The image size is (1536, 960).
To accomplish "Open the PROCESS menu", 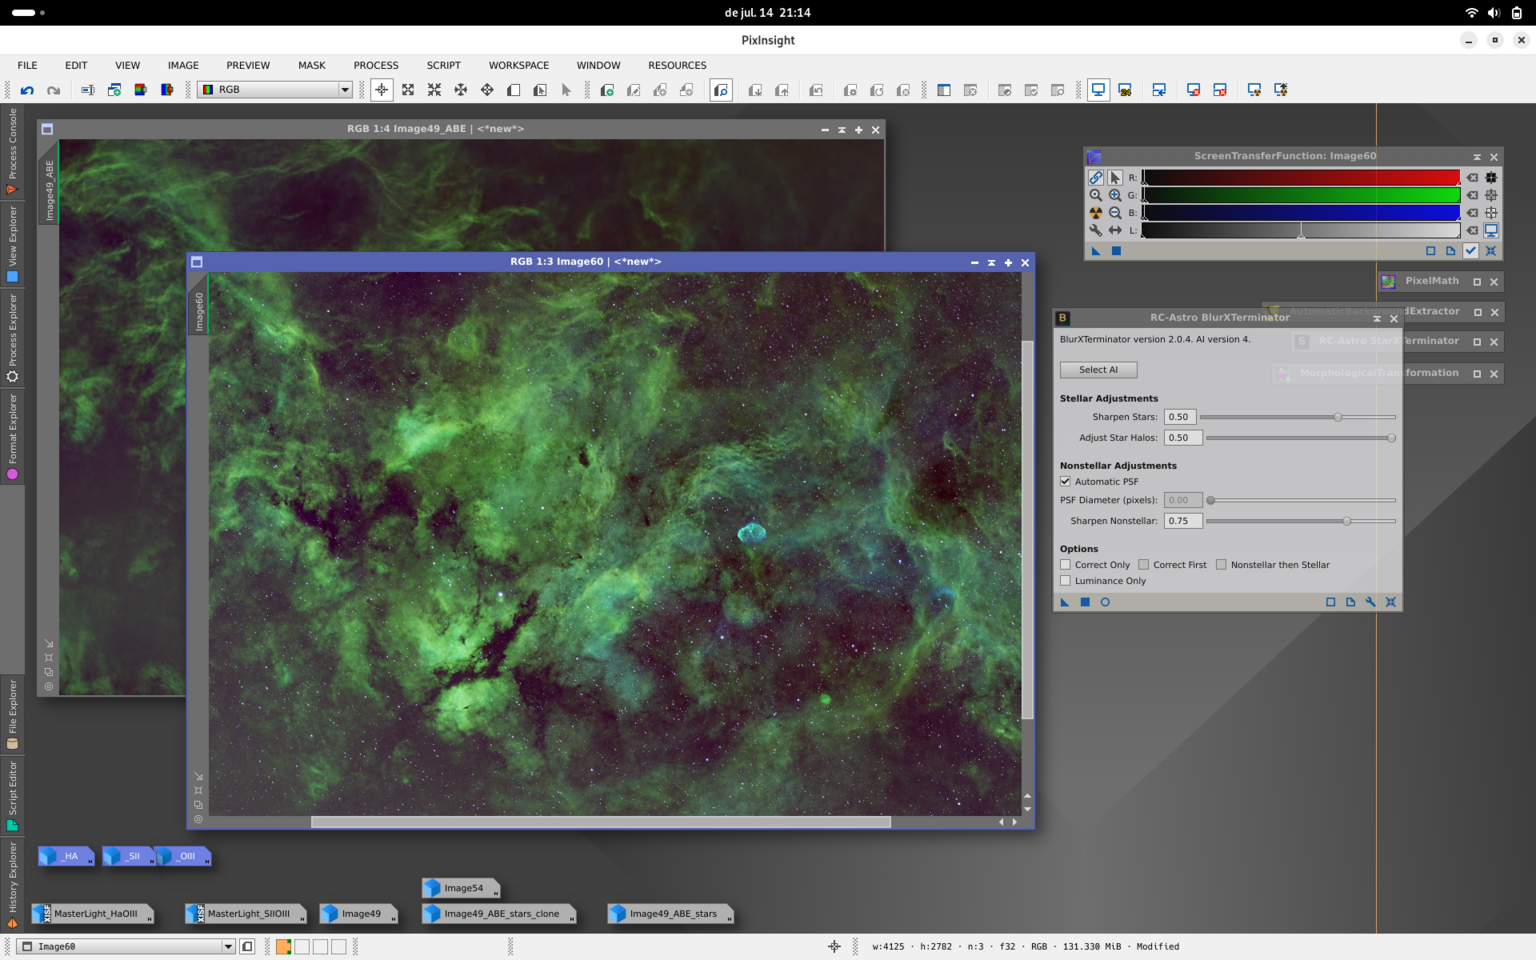I will pos(376,65).
